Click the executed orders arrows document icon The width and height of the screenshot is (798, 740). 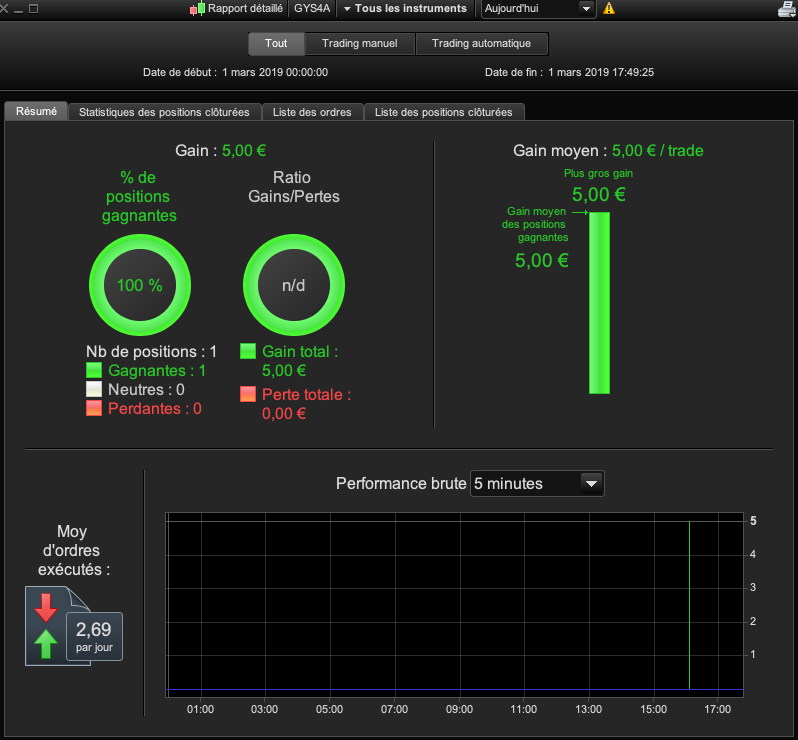pyautogui.click(x=58, y=625)
